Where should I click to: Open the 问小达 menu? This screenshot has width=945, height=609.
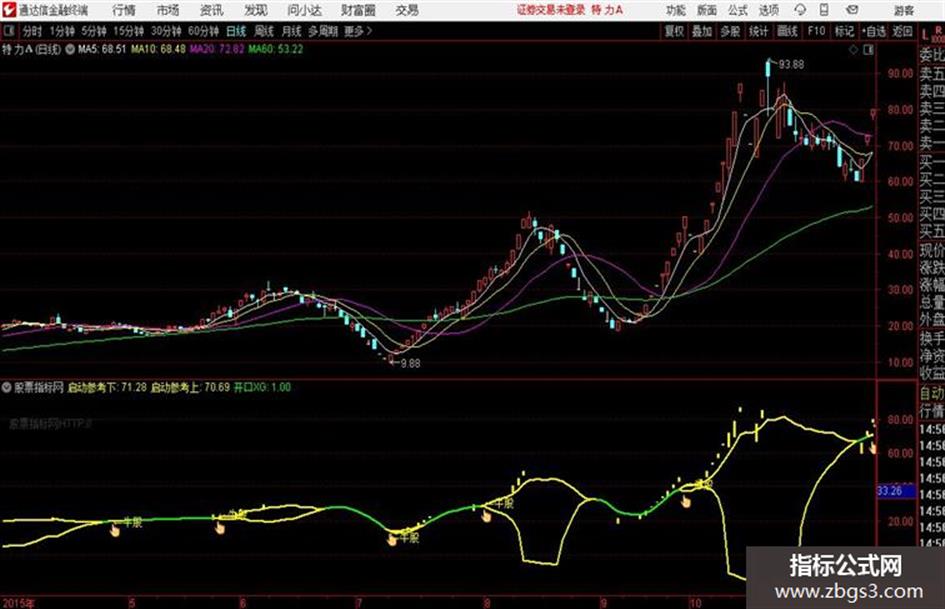tap(304, 10)
